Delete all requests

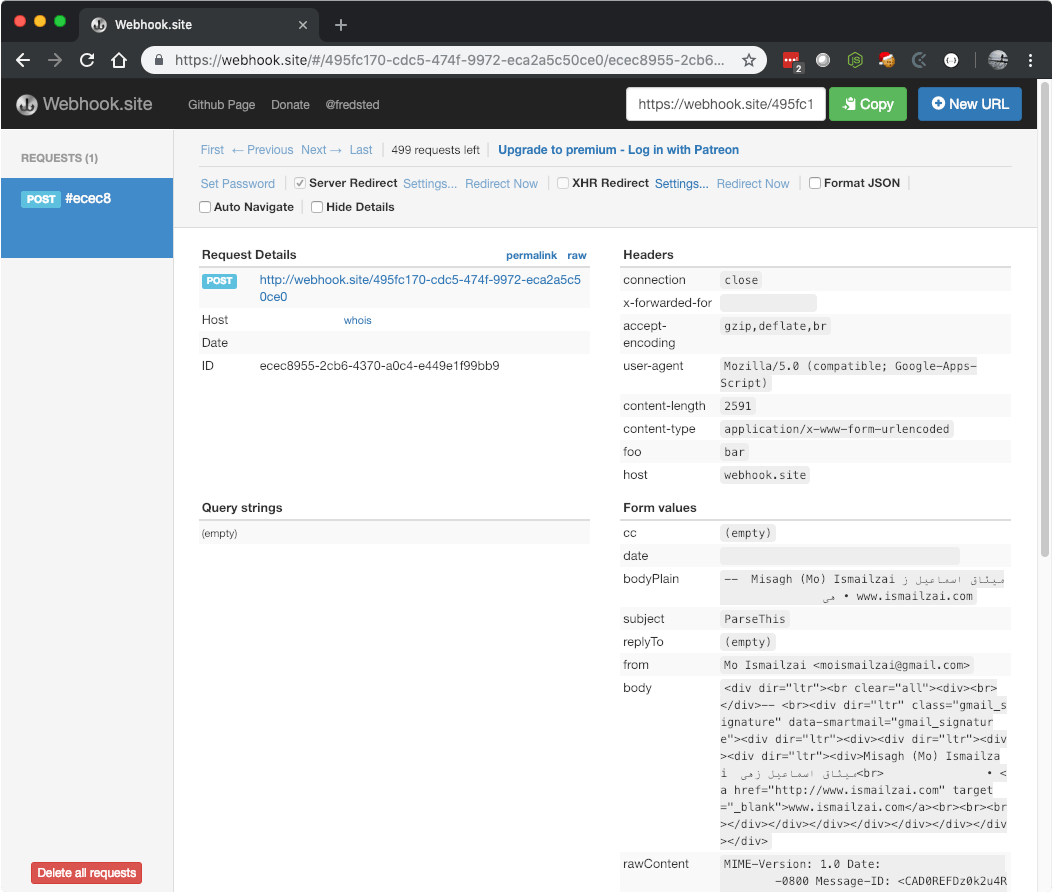[87, 873]
